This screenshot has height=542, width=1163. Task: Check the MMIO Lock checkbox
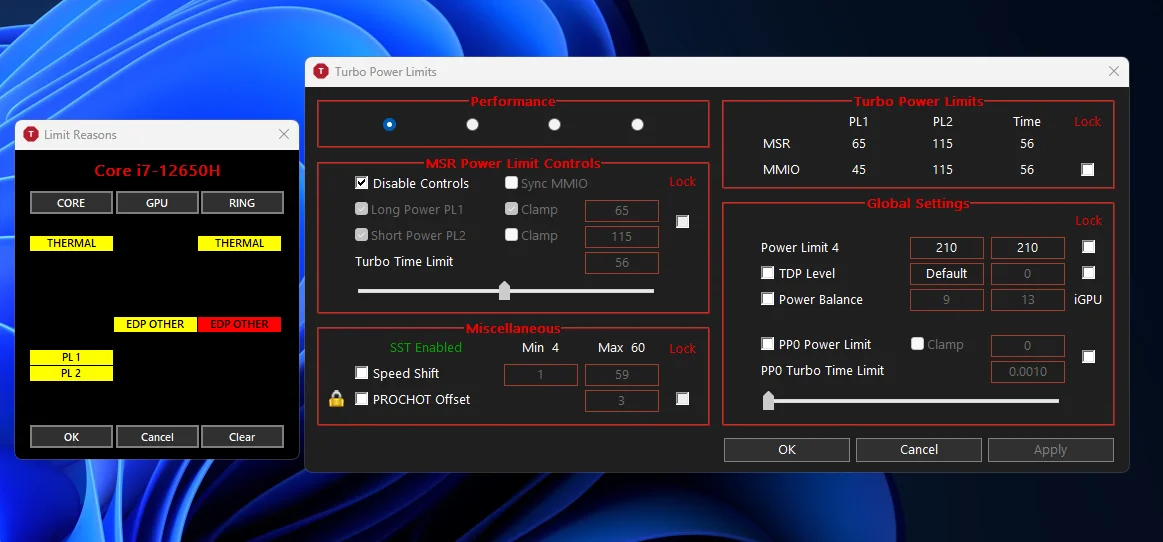click(x=1087, y=170)
